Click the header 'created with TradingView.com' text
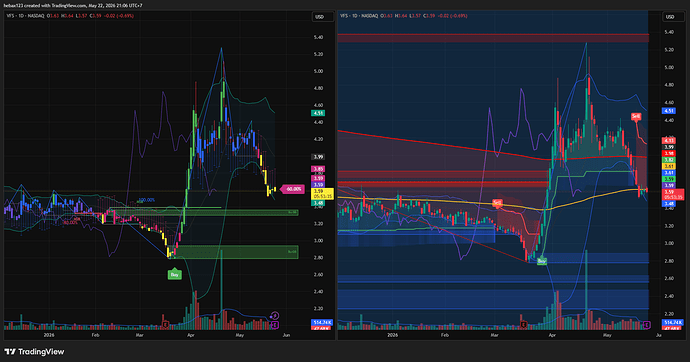The image size is (690, 362). pos(56,5)
